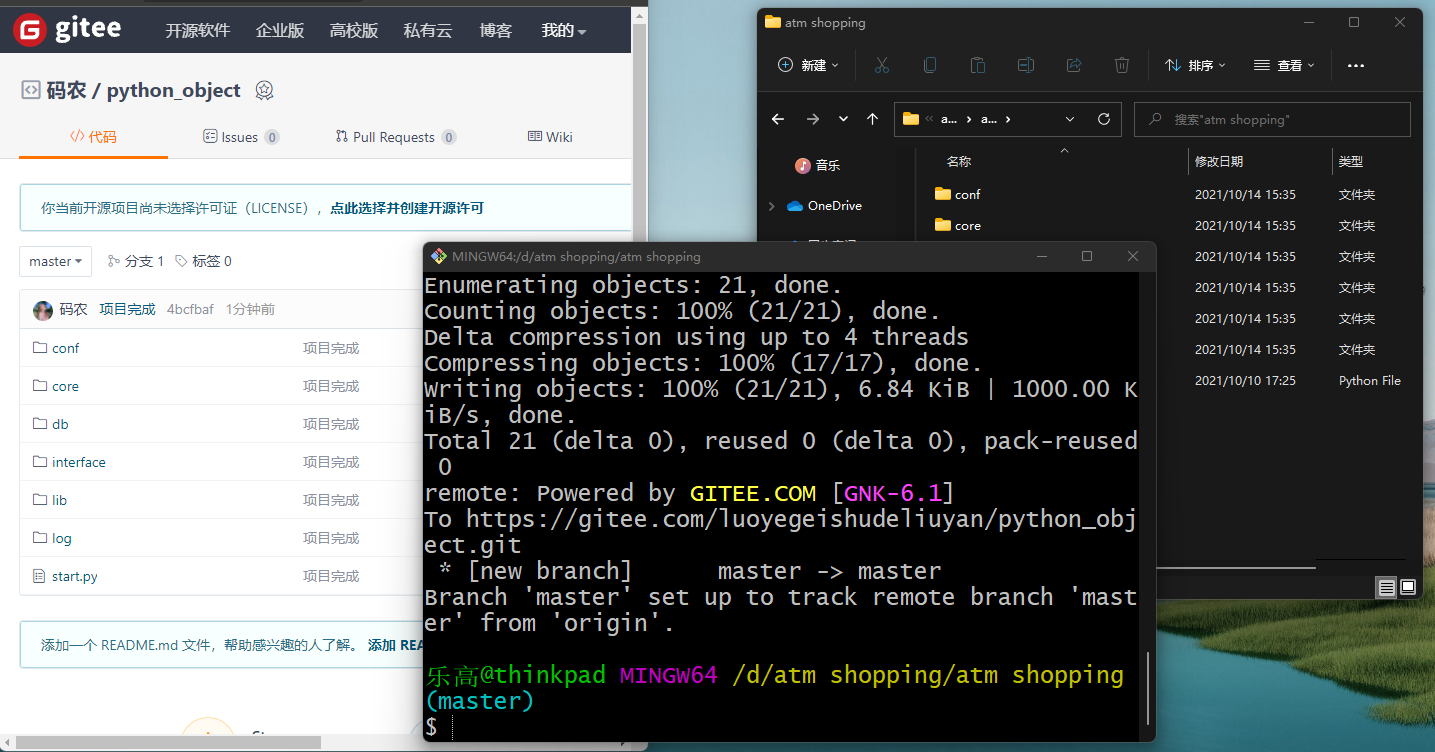Click the 2021/10/10 17:25 date in Explorer
The image size is (1435, 752).
(x=1245, y=380)
